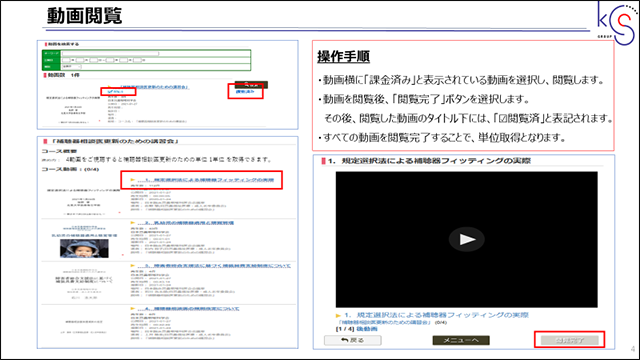Open the 1. 規定選択法 course video link
The width and height of the screenshot is (640, 360).
[x=205, y=180]
